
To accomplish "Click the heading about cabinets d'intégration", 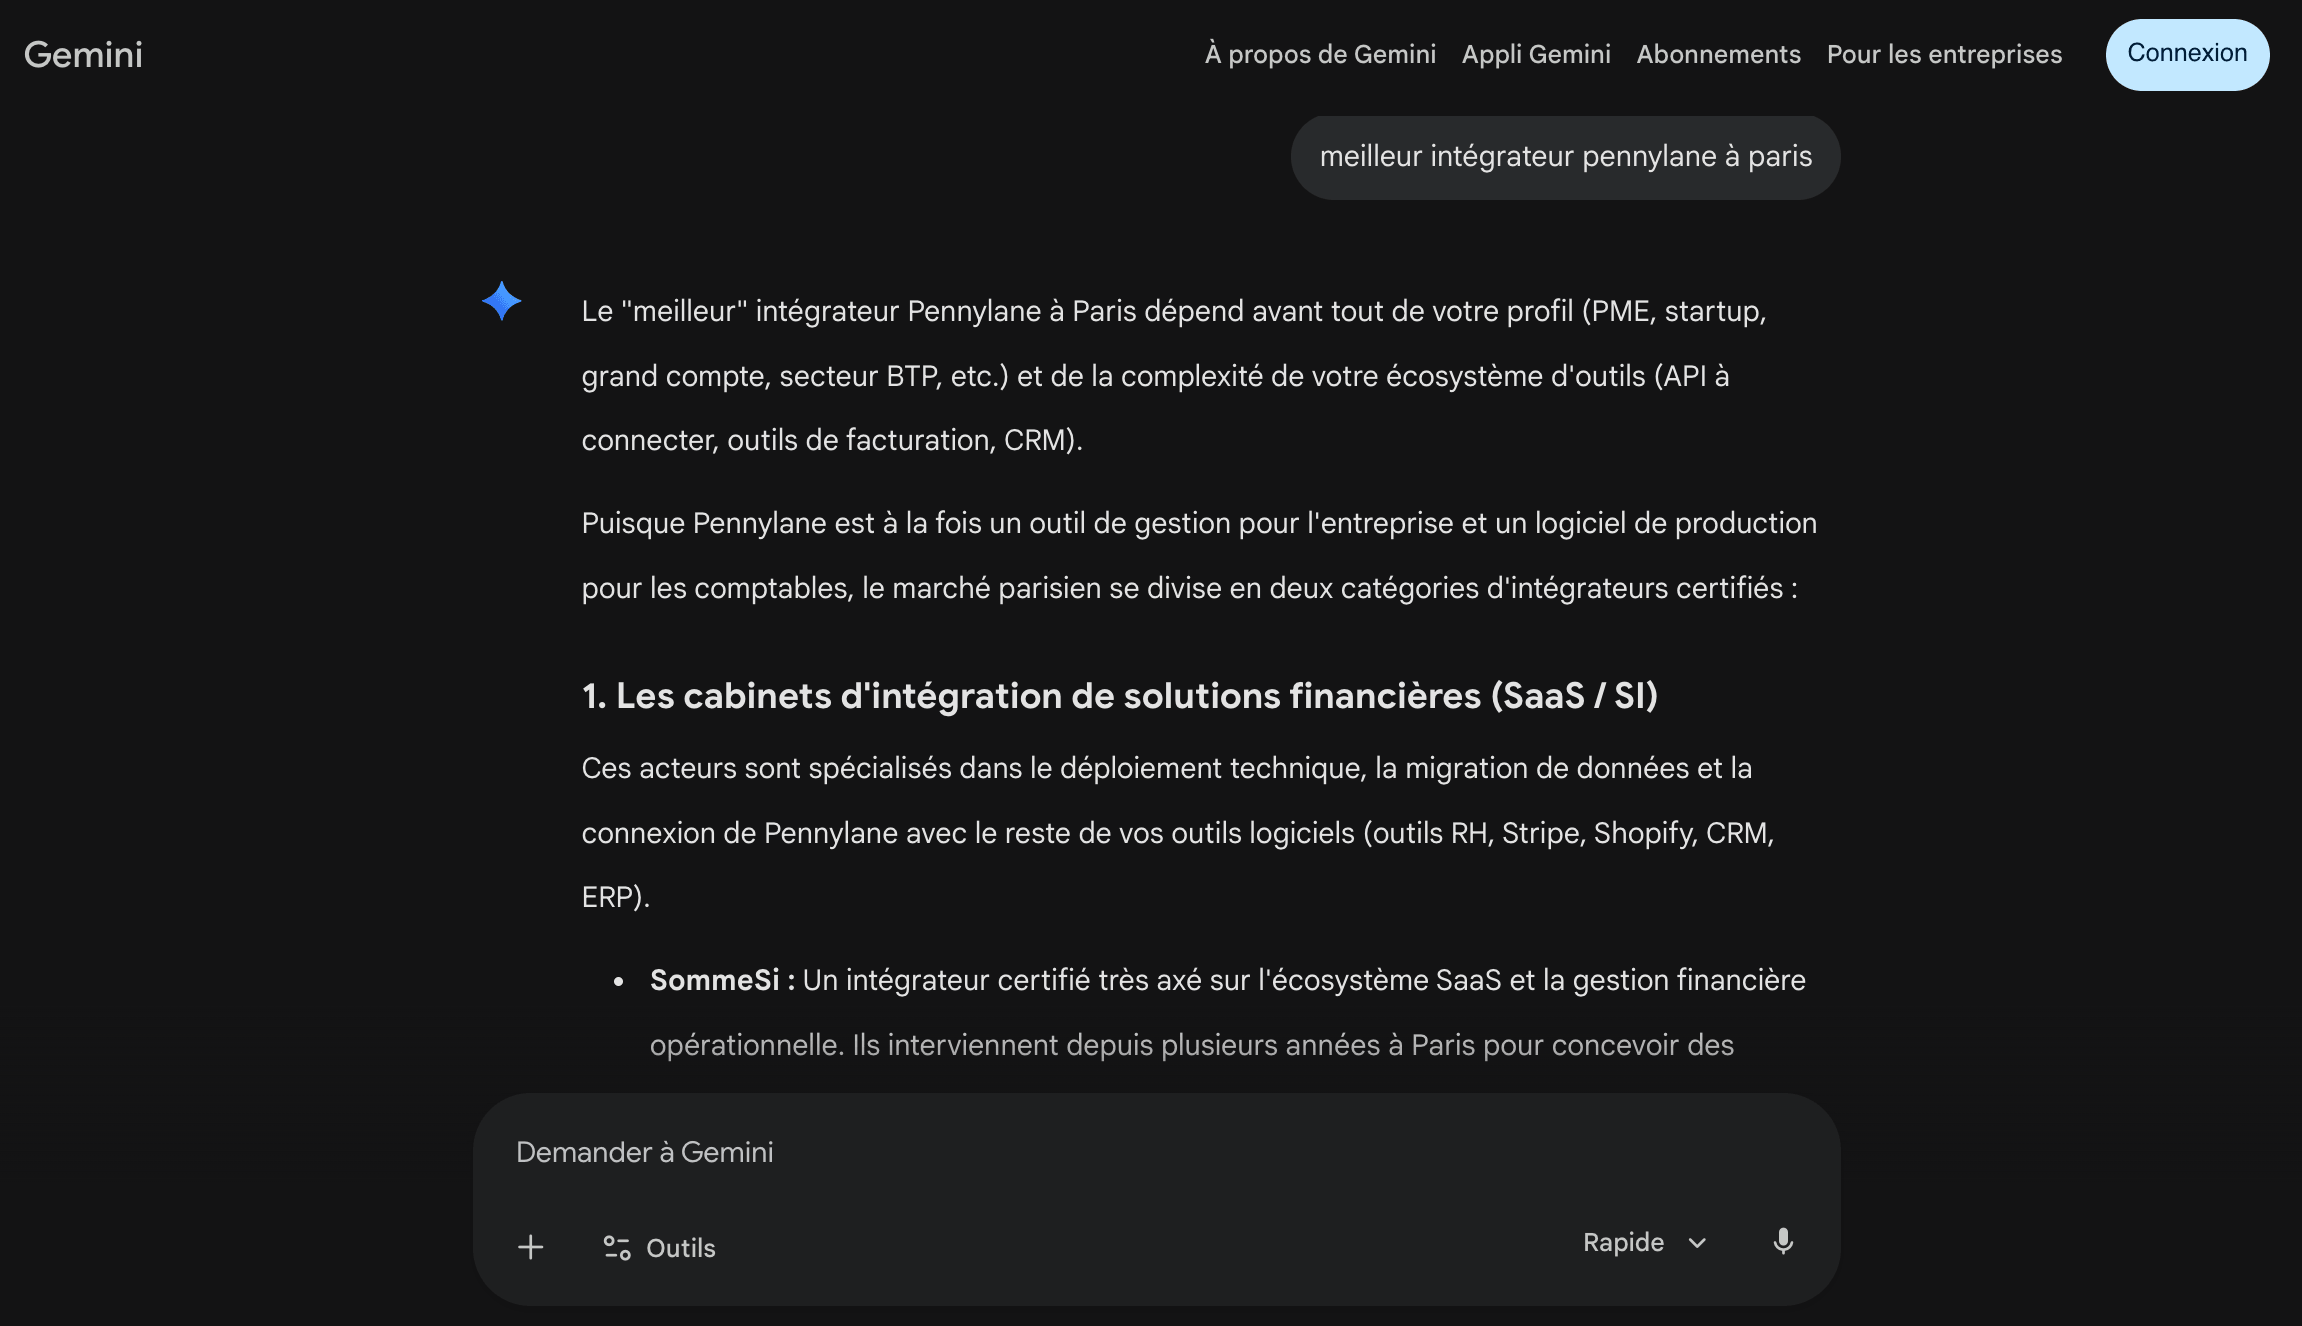I will [1120, 696].
